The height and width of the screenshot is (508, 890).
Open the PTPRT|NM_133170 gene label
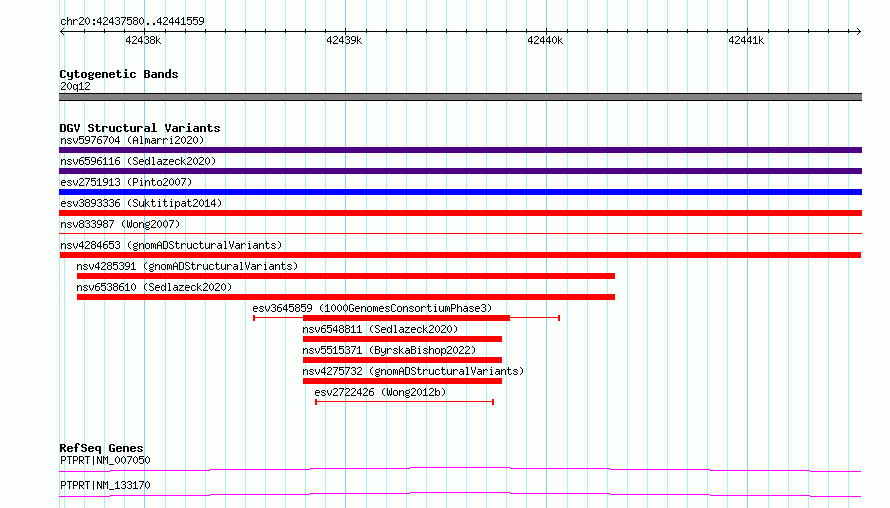click(x=105, y=485)
